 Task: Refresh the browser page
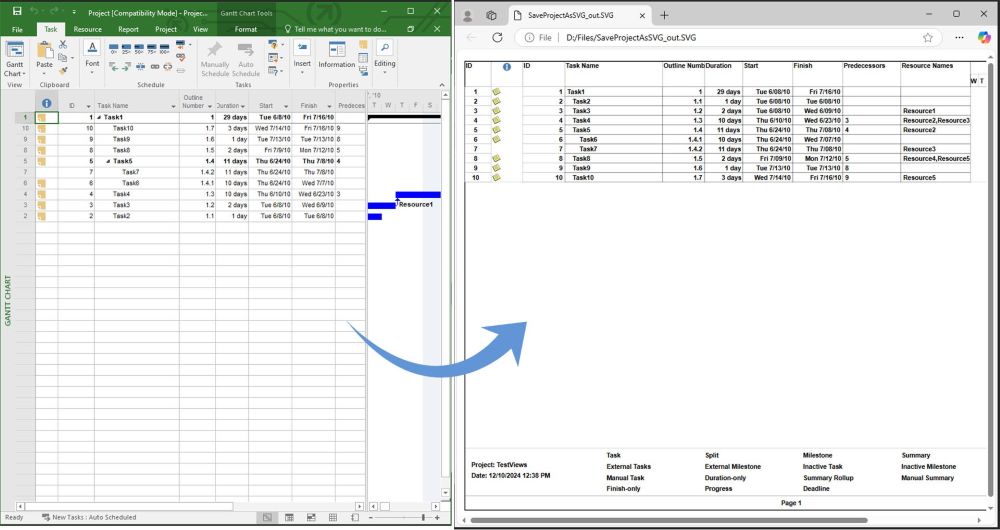click(497, 37)
